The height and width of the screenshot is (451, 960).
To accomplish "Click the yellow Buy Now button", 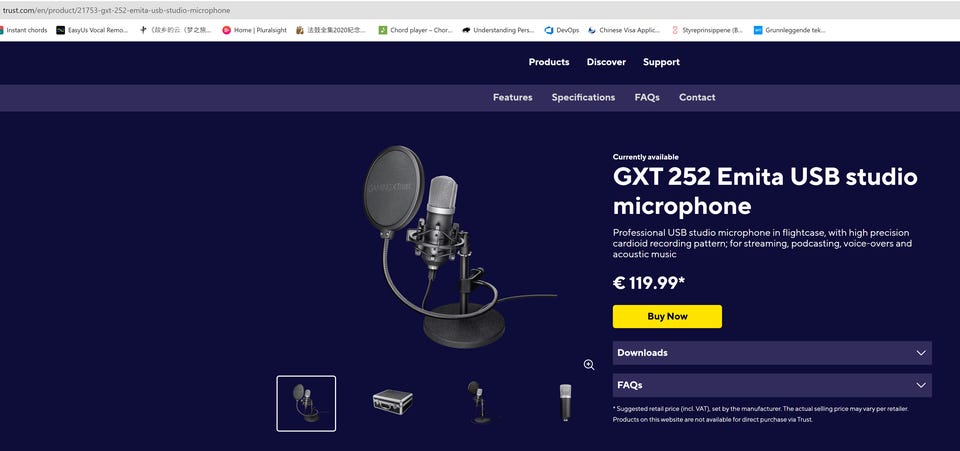I will point(667,316).
